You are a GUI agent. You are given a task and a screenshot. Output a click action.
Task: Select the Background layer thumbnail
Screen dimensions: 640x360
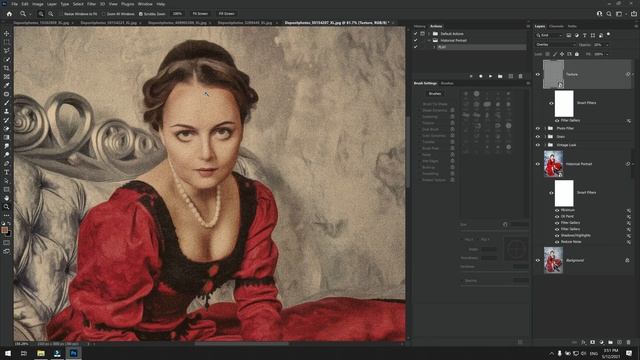point(553,260)
